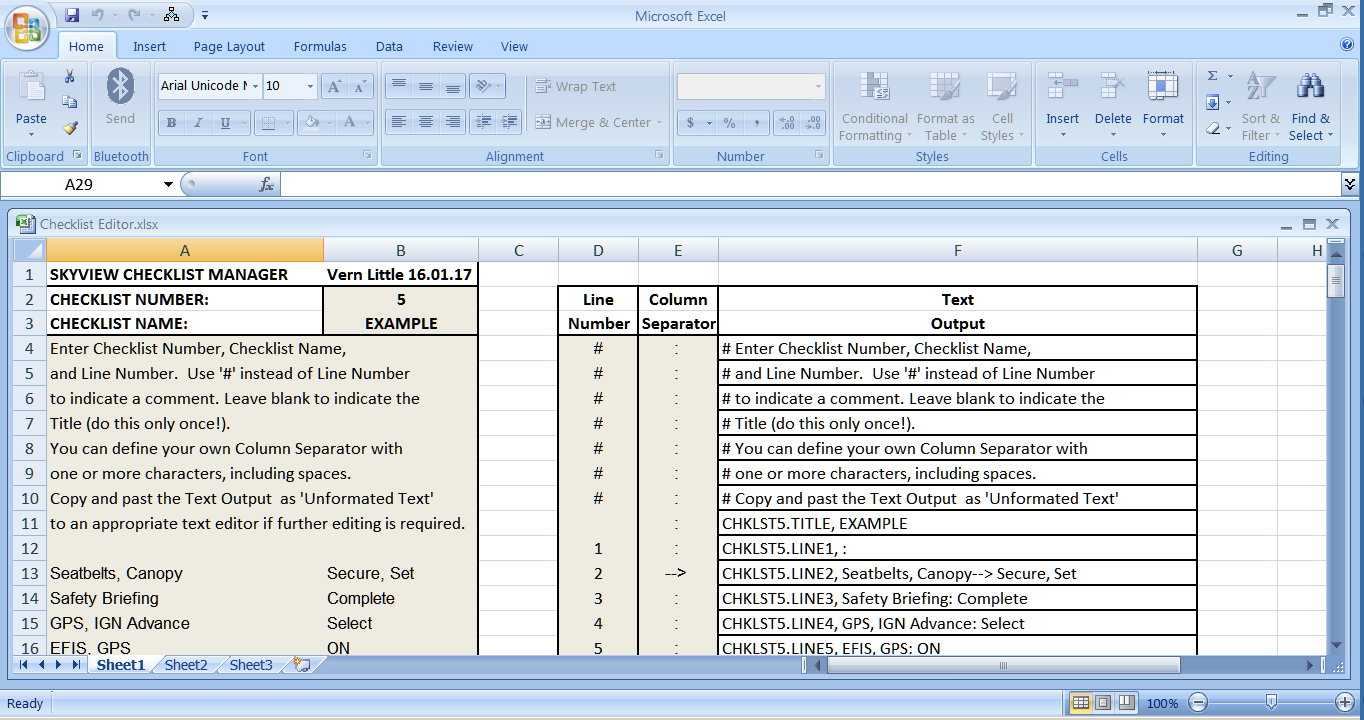Switch to the Formulas tab
This screenshot has height=720, width=1364.
click(x=320, y=46)
